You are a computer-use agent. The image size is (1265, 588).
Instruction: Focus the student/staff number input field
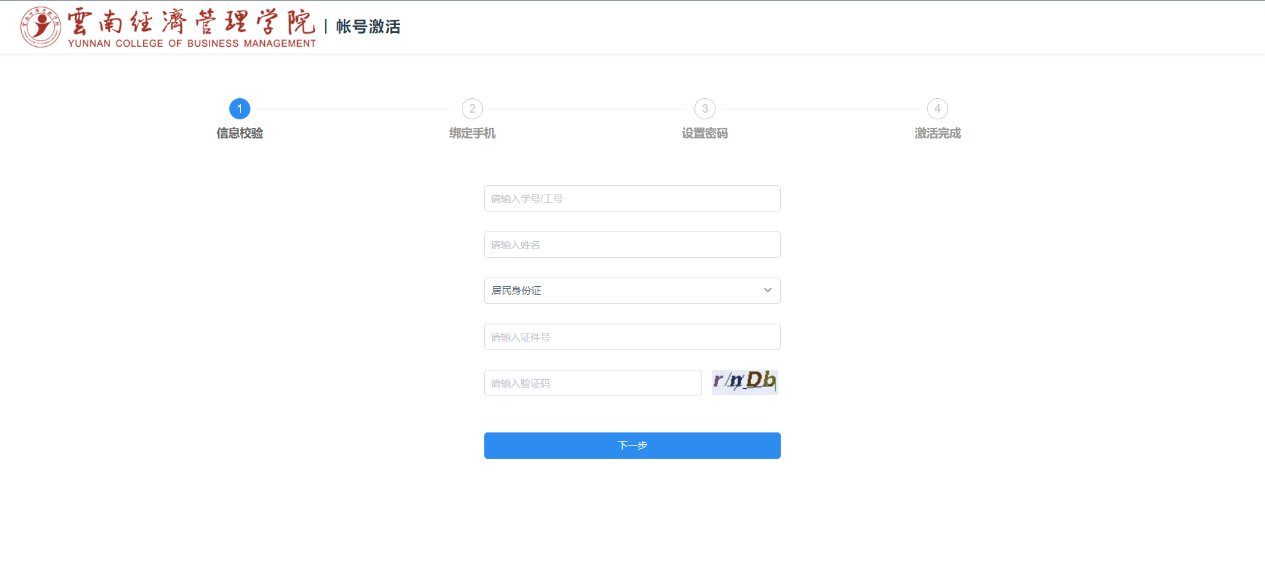point(632,199)
